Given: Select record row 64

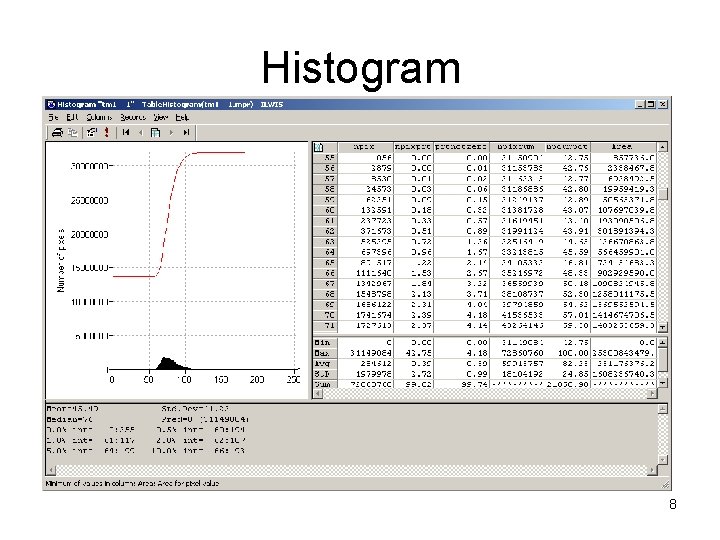Looking at the screenshot, I should pyautogui.click(x=325, y=252).
